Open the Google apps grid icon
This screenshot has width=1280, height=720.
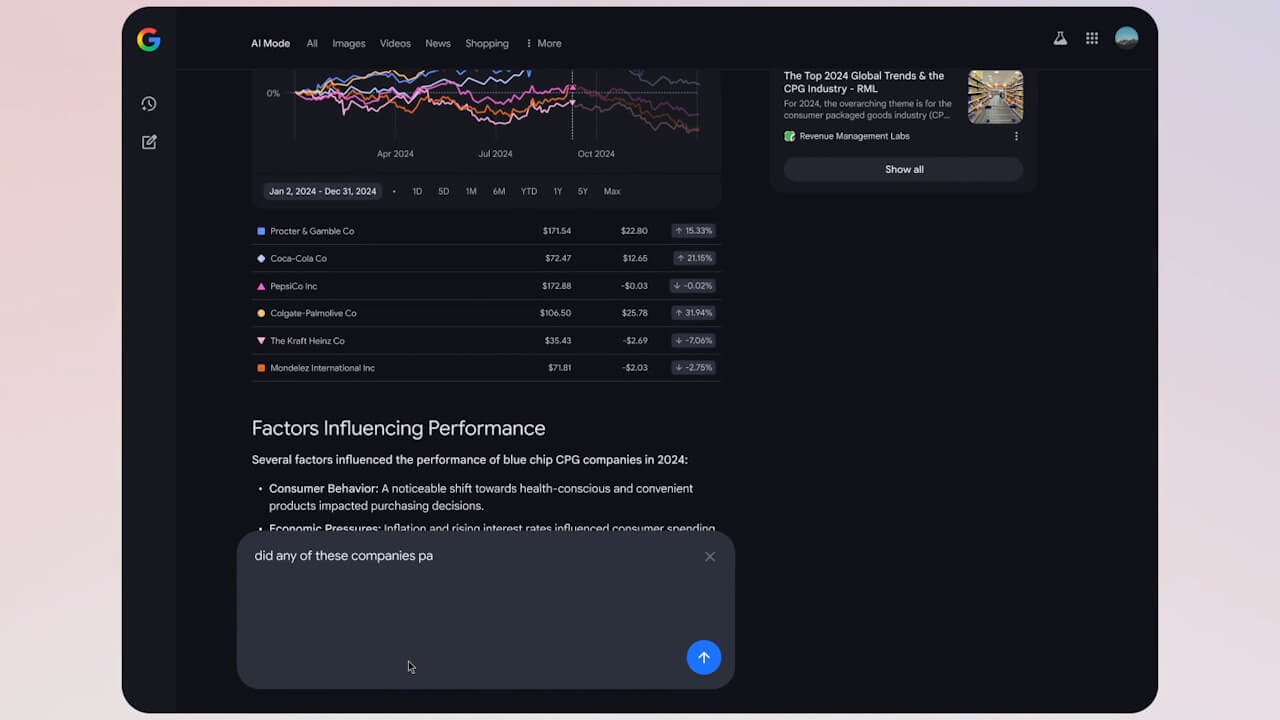(x=1092, y=38)
